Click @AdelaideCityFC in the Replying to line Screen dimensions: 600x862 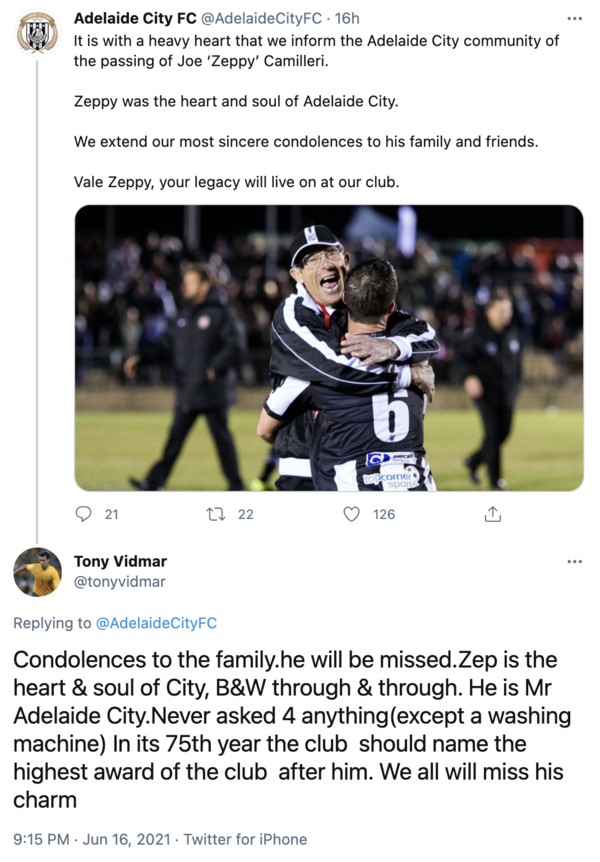point(156,623)
